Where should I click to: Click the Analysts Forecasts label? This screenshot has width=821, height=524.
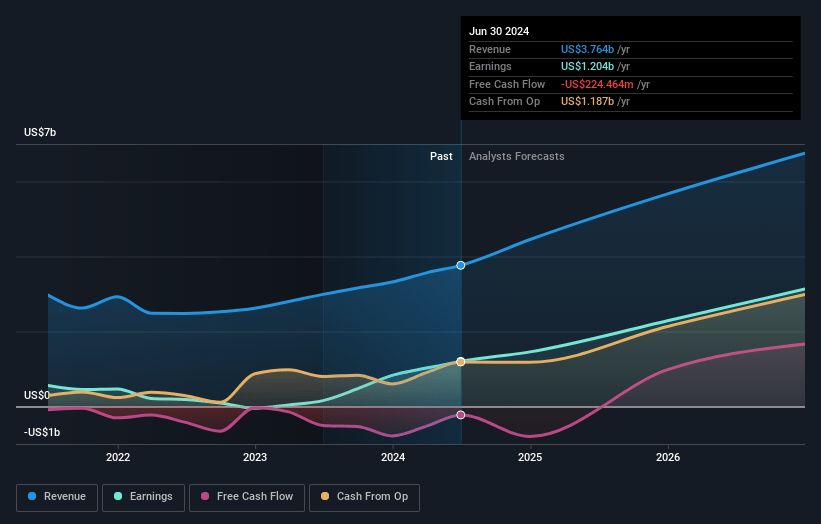(517, 157)
